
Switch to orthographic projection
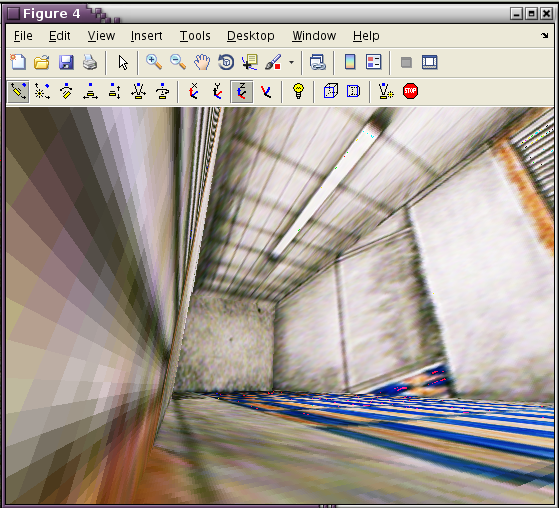pos(330,91)
